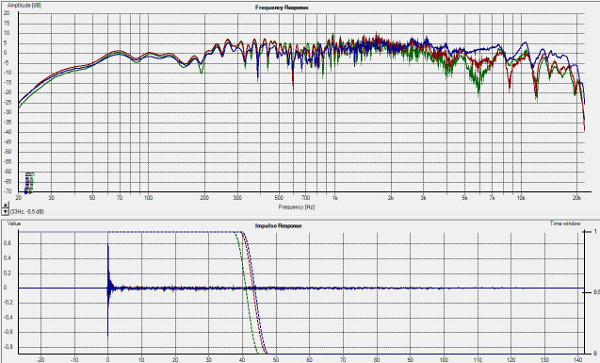Click the Impulse Response chart title
This screenshot has width=600, height=363.
pyautogui.click(x=278, y=226)
